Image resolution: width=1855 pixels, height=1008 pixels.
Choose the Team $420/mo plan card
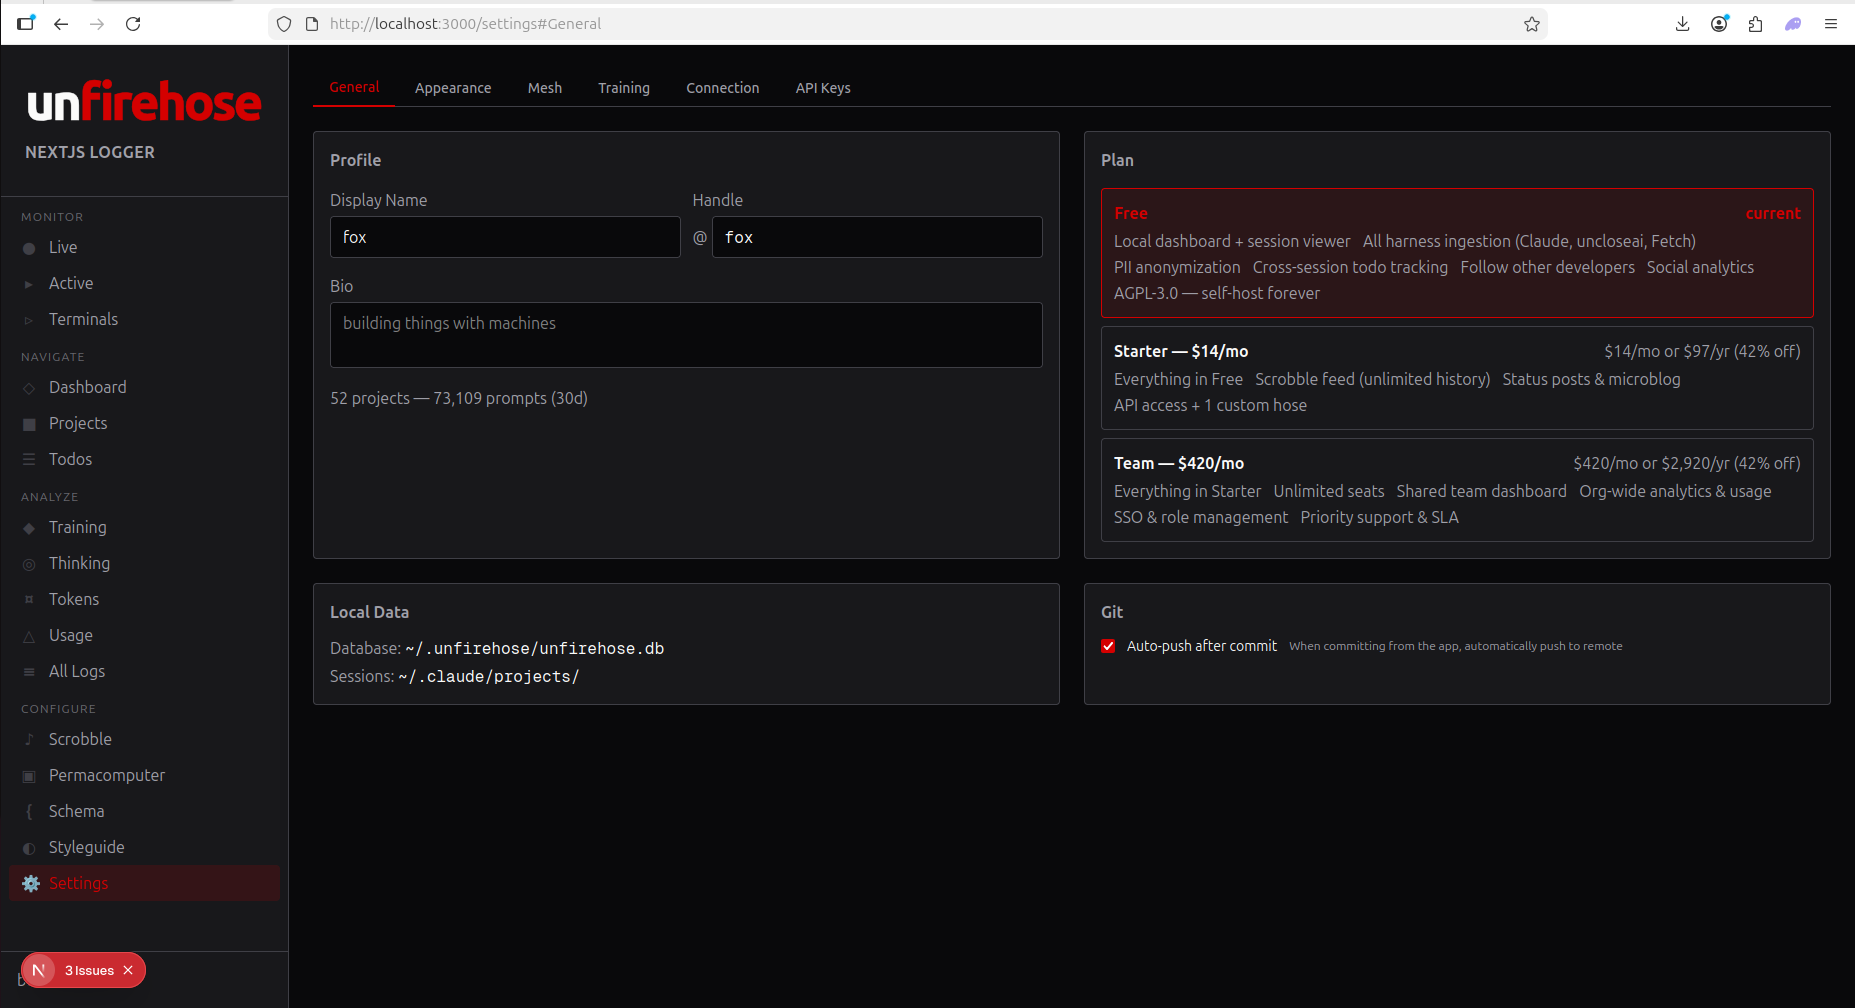1456,490
